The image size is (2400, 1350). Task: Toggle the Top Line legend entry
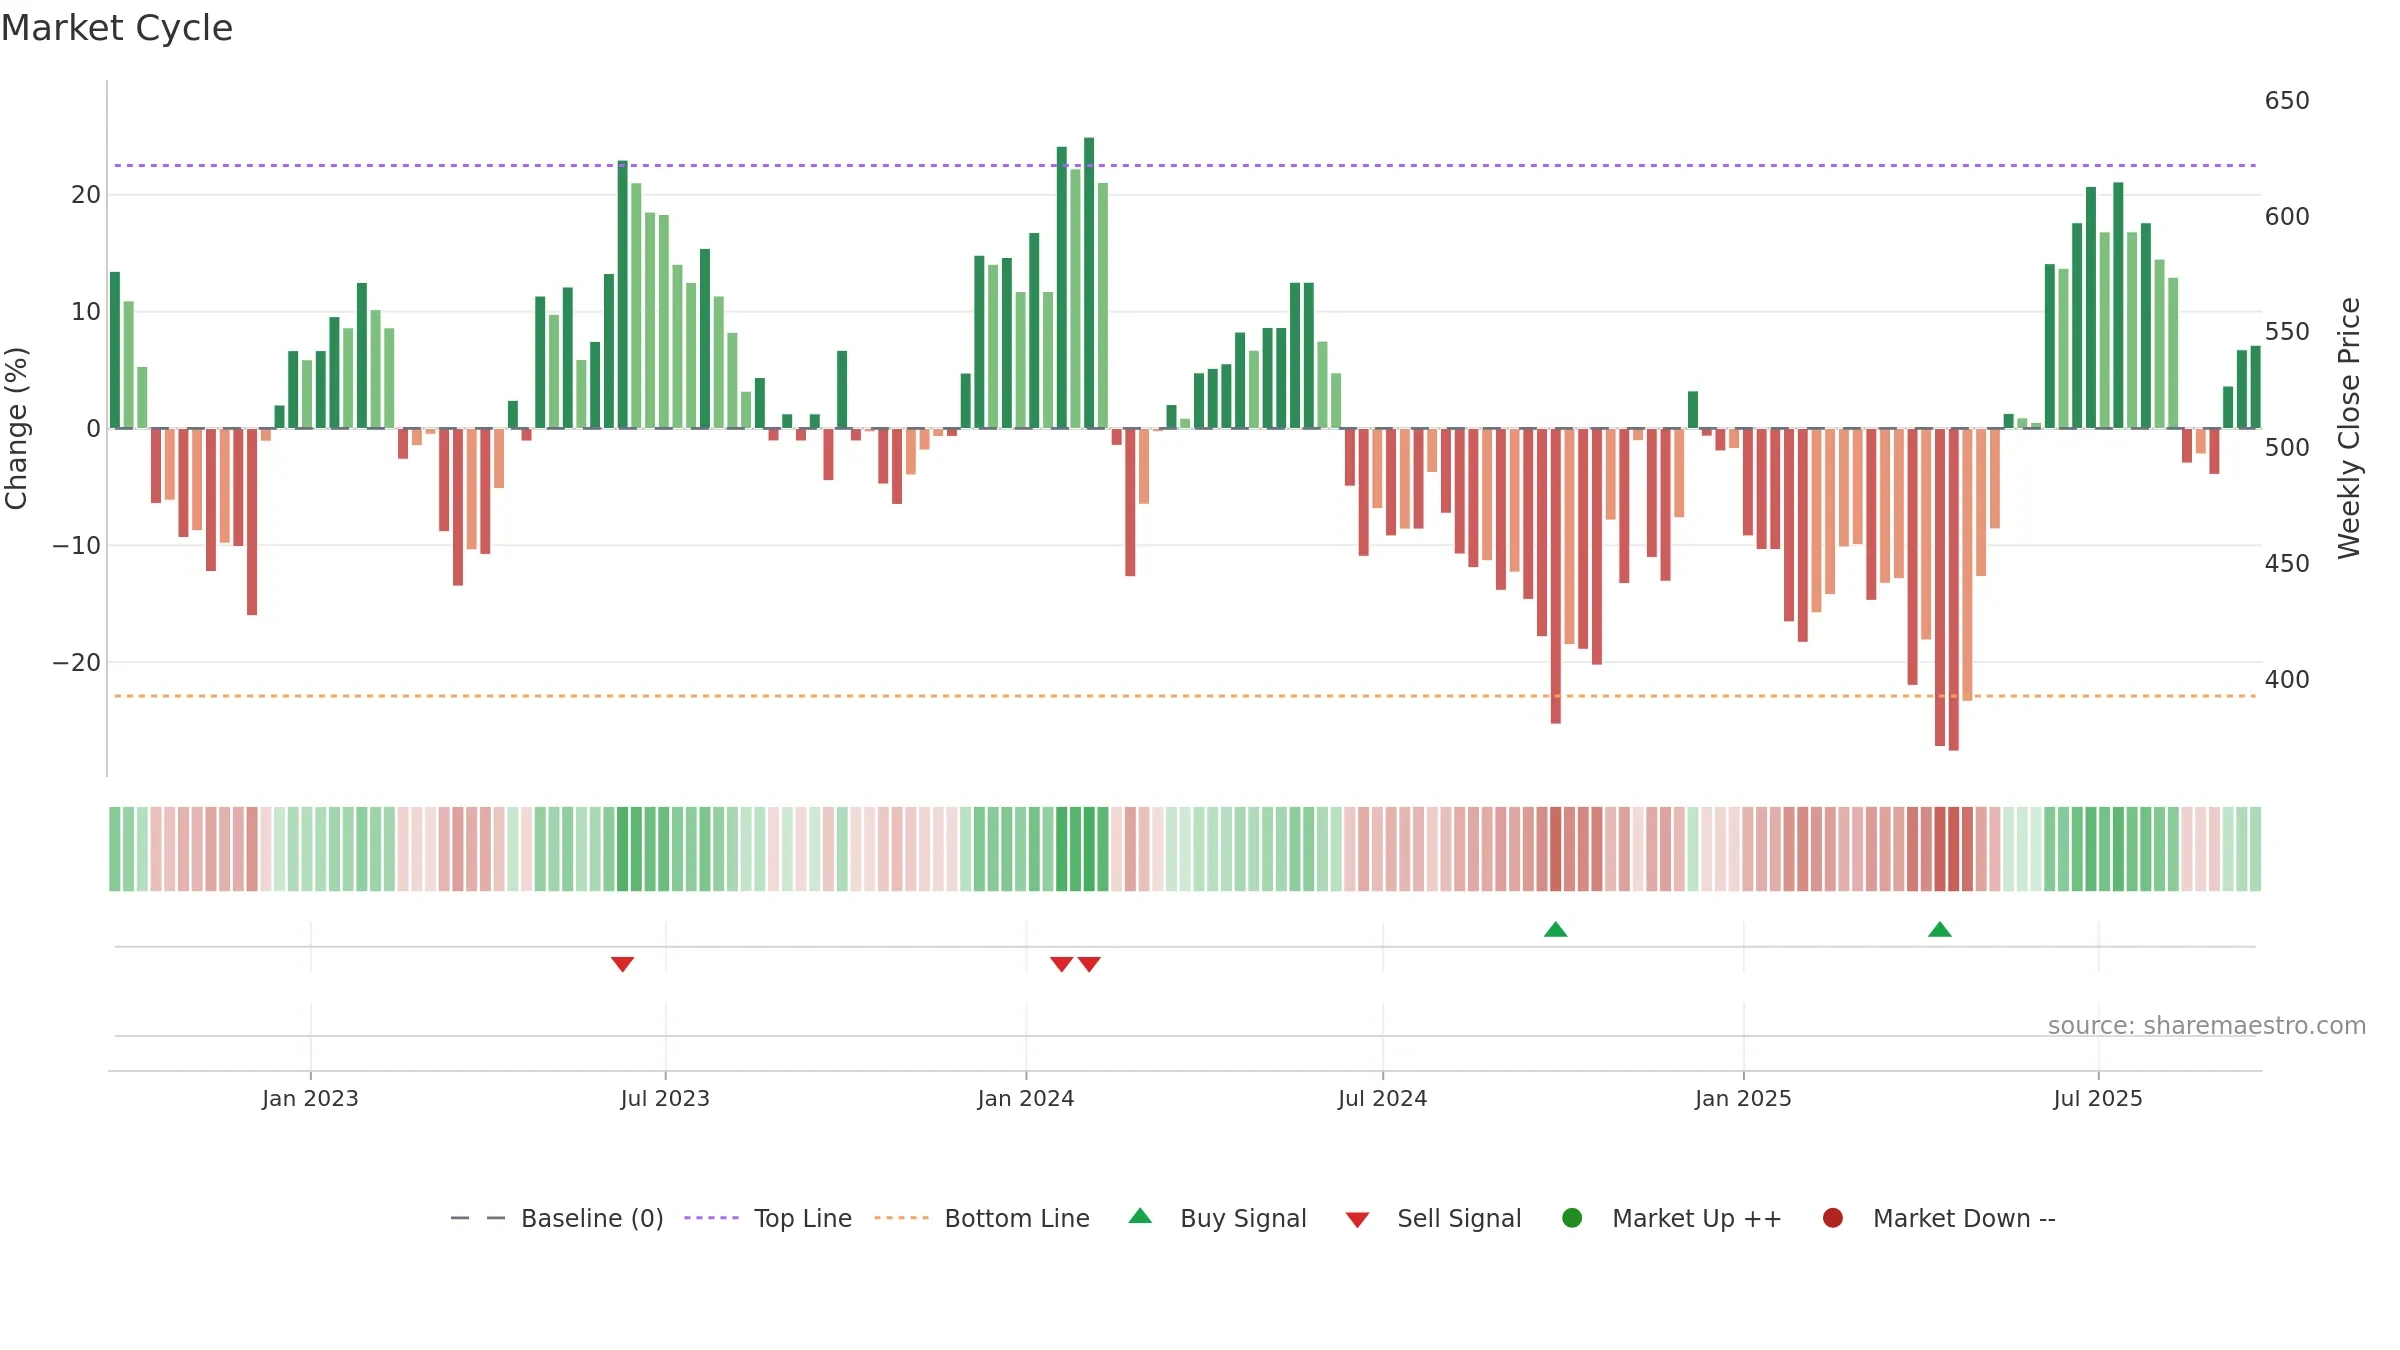(768, 1218)
